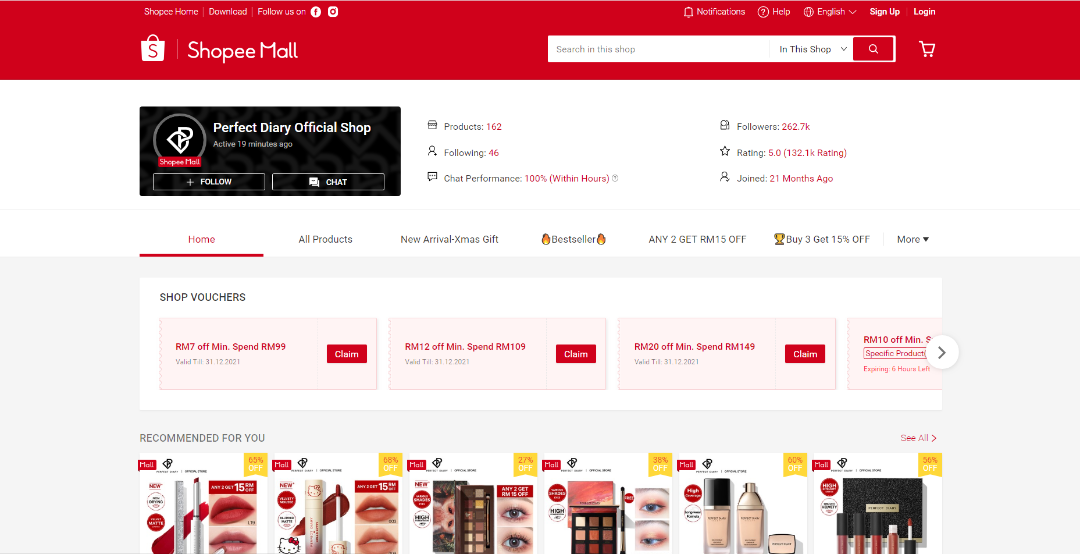Open the shopping cart icon

point(926,49)
